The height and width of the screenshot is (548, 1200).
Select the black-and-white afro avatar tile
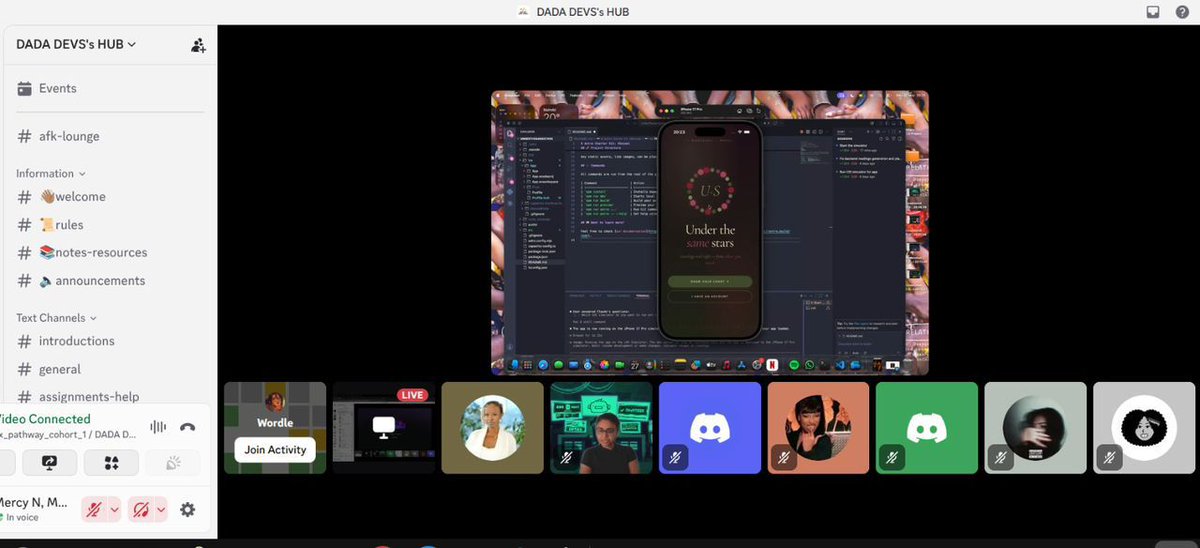(x=1143, y=428)
